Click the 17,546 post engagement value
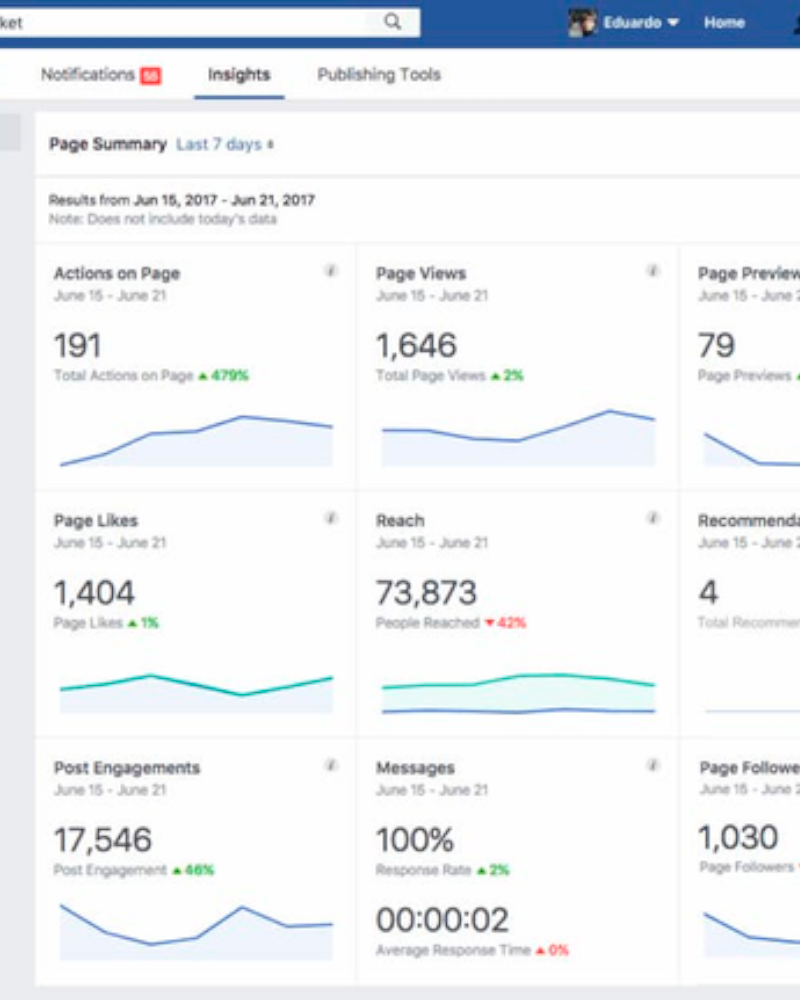800x1000 pixels. pos(103,839)
